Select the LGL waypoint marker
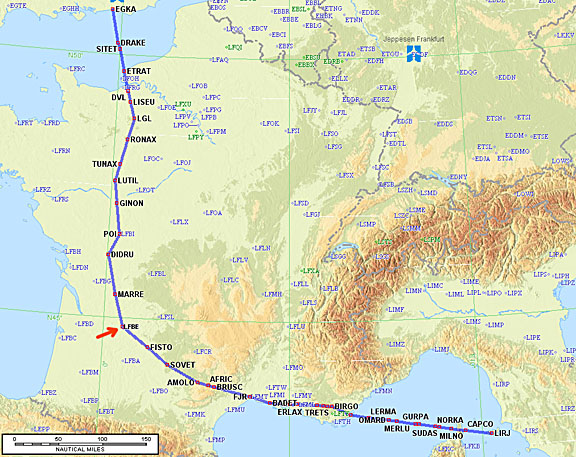 tap(134, 118)
